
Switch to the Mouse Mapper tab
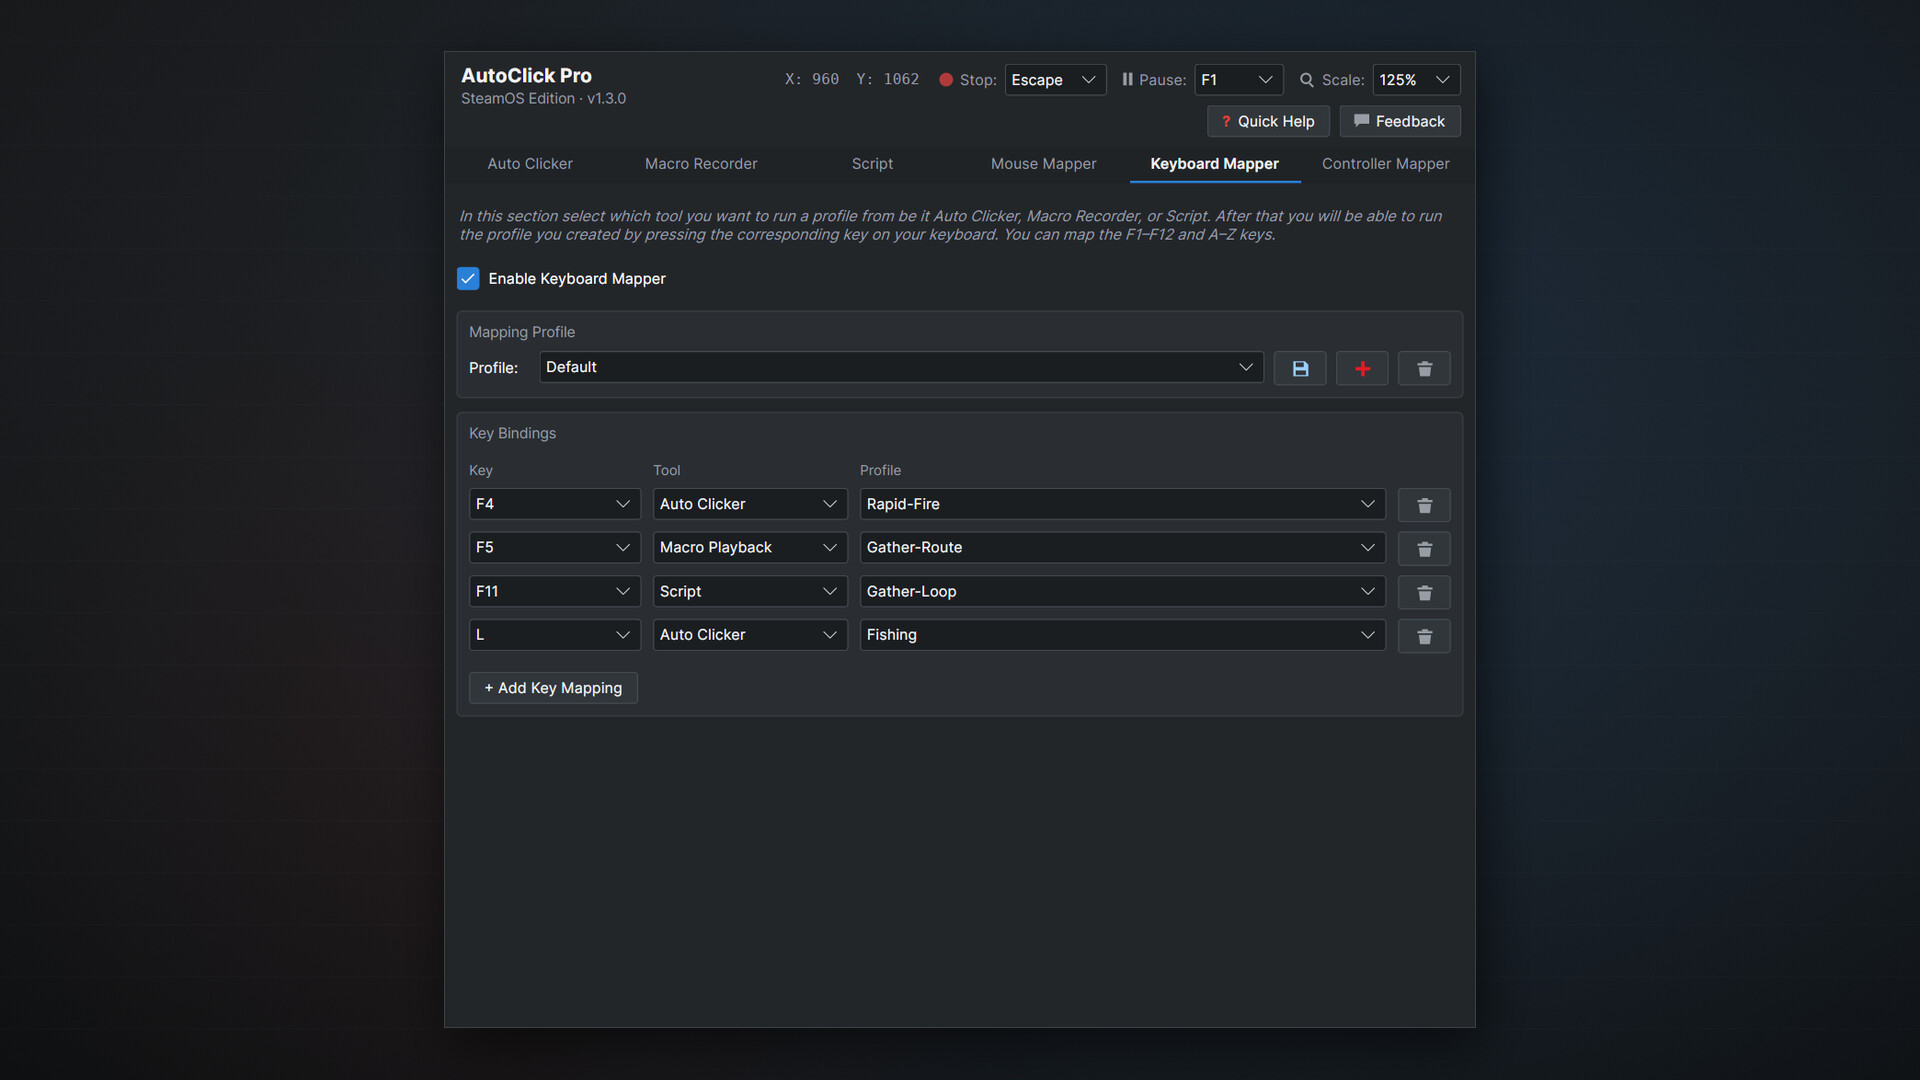click(1043, 164)
